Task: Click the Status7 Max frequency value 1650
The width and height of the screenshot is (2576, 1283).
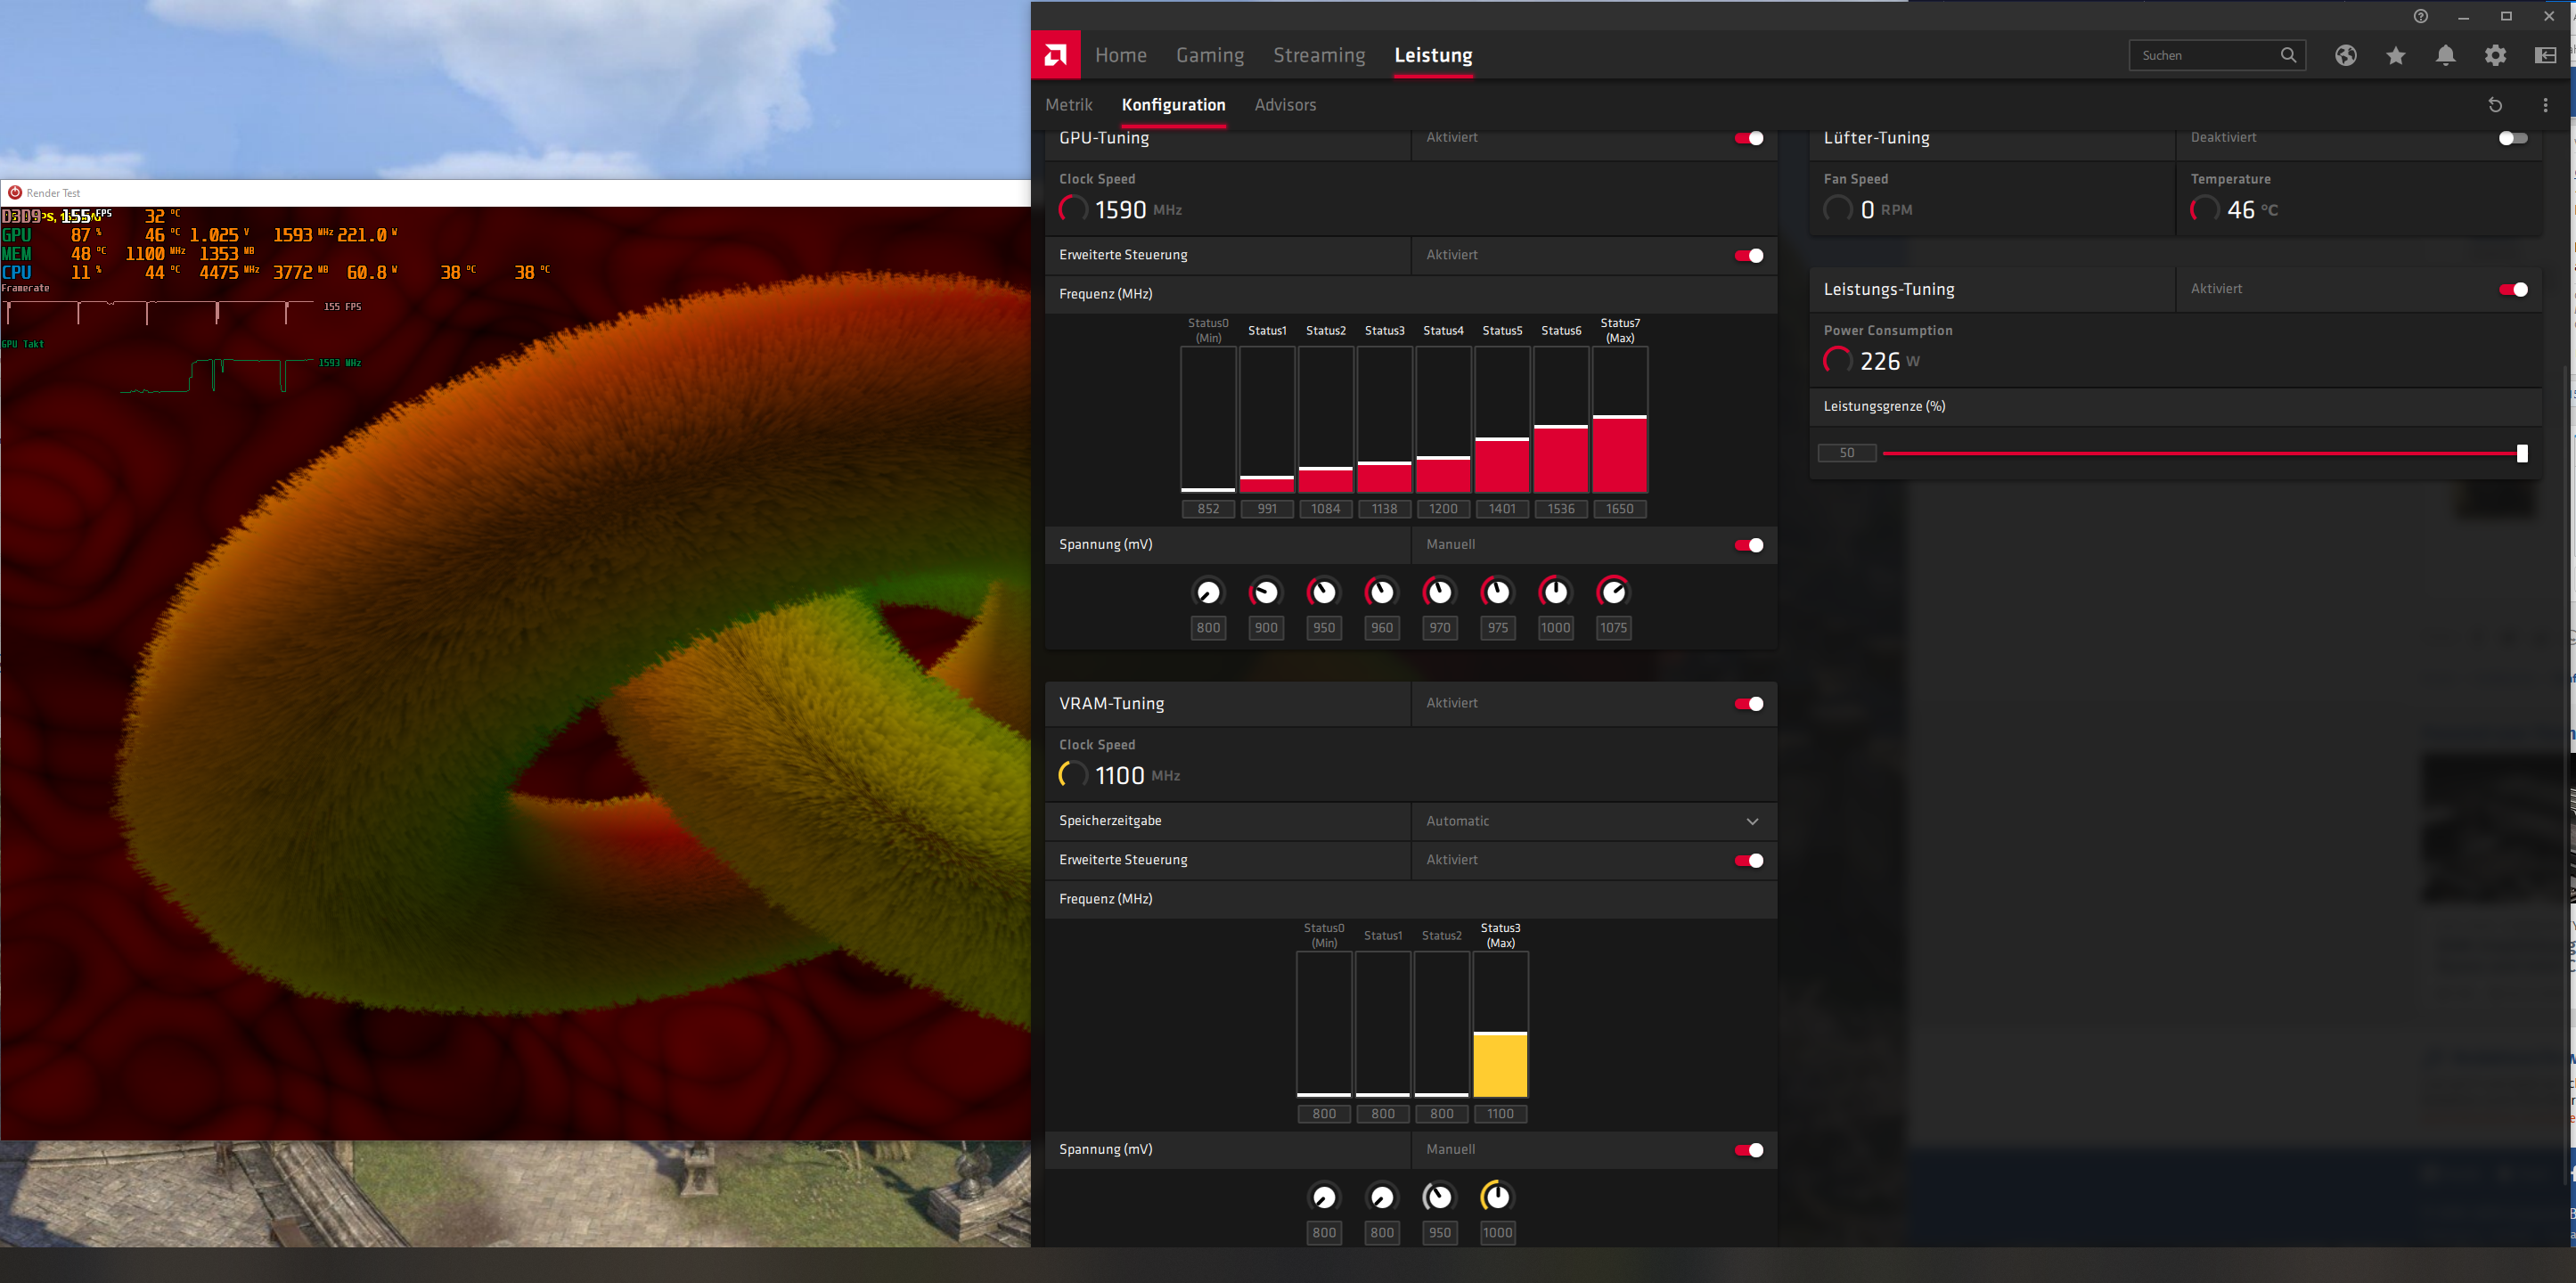Action: [1619, 509]
